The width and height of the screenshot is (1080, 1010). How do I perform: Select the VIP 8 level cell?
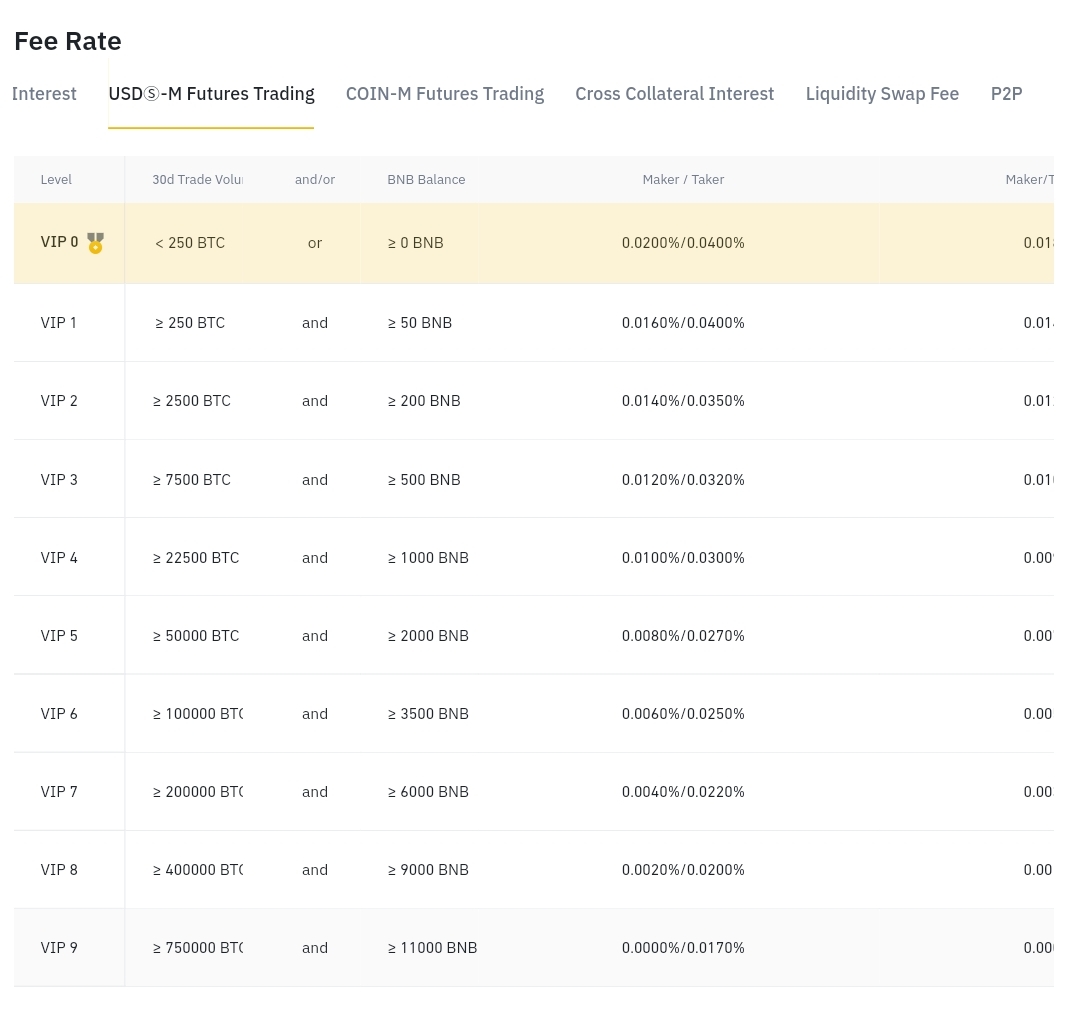click(59, 870)
